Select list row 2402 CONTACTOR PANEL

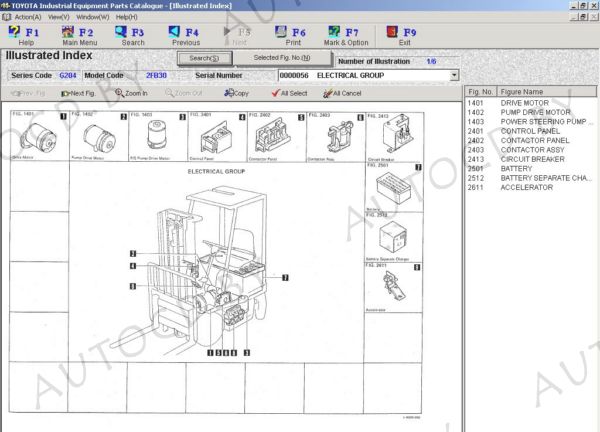click(530, 140)
